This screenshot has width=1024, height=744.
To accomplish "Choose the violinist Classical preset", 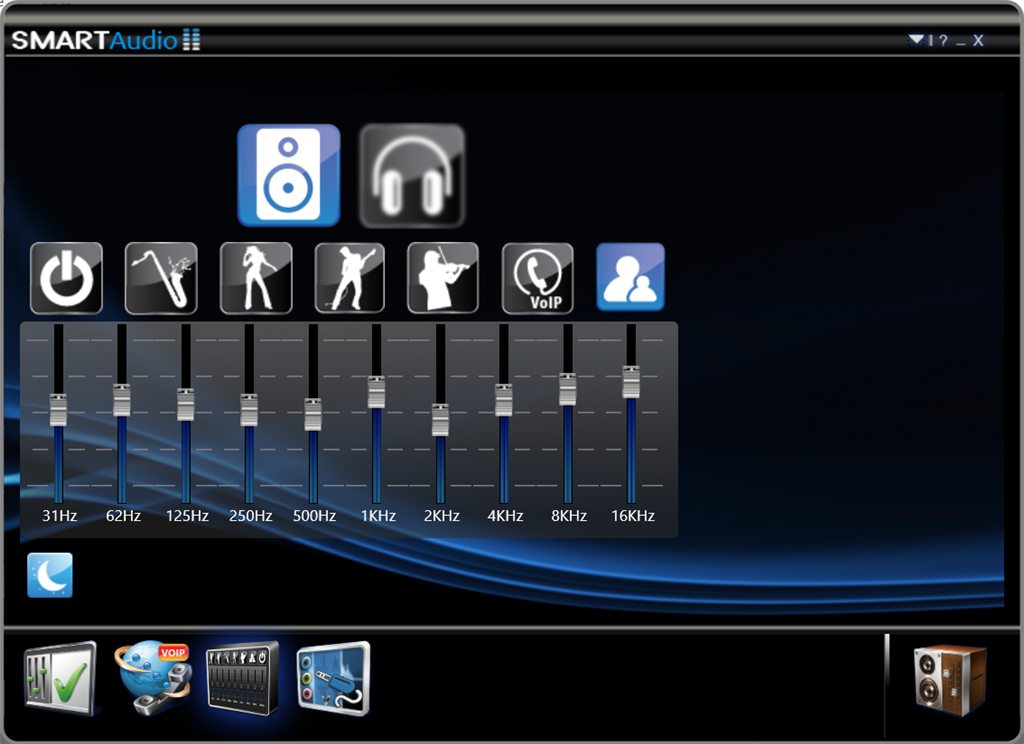I will tap(443, 278).
